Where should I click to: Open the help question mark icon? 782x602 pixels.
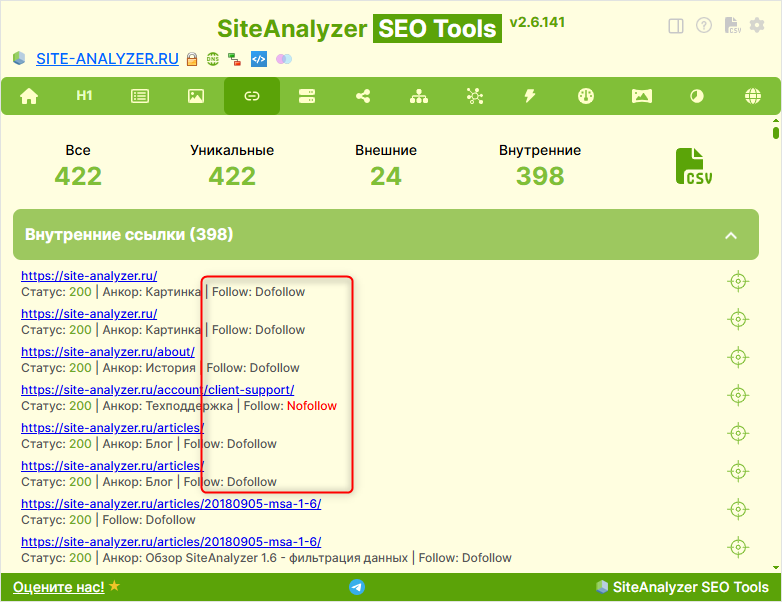tap(704, 25)
